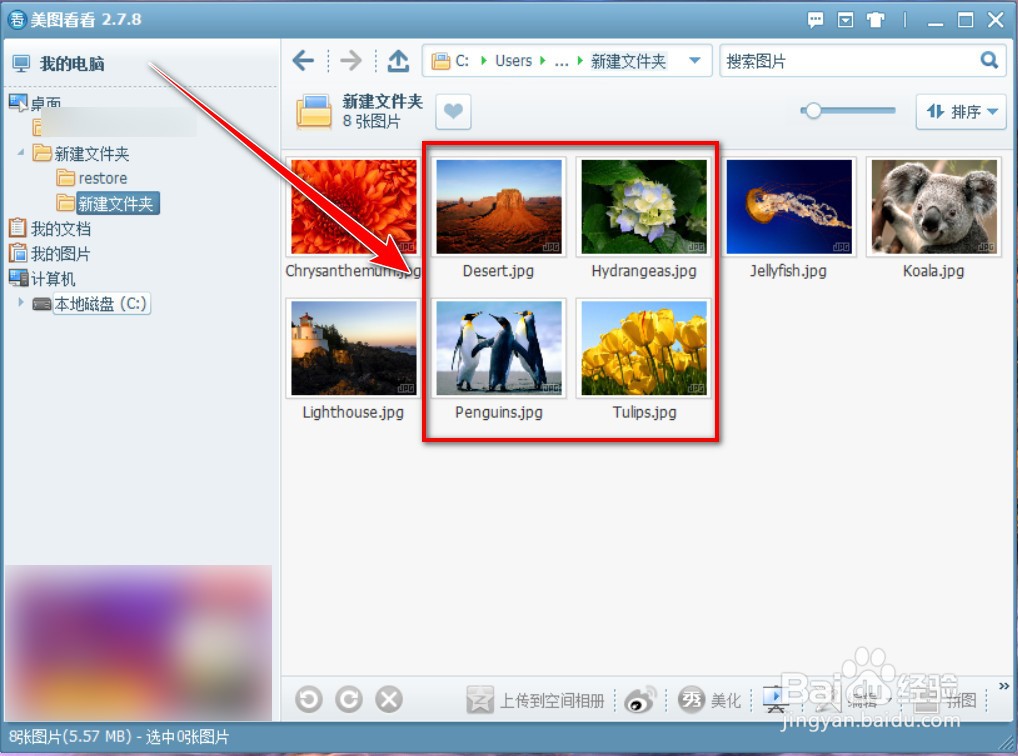Click the Users segment in the address bar
Screen dimensions: 1018x756
click(x=514, y=61)
